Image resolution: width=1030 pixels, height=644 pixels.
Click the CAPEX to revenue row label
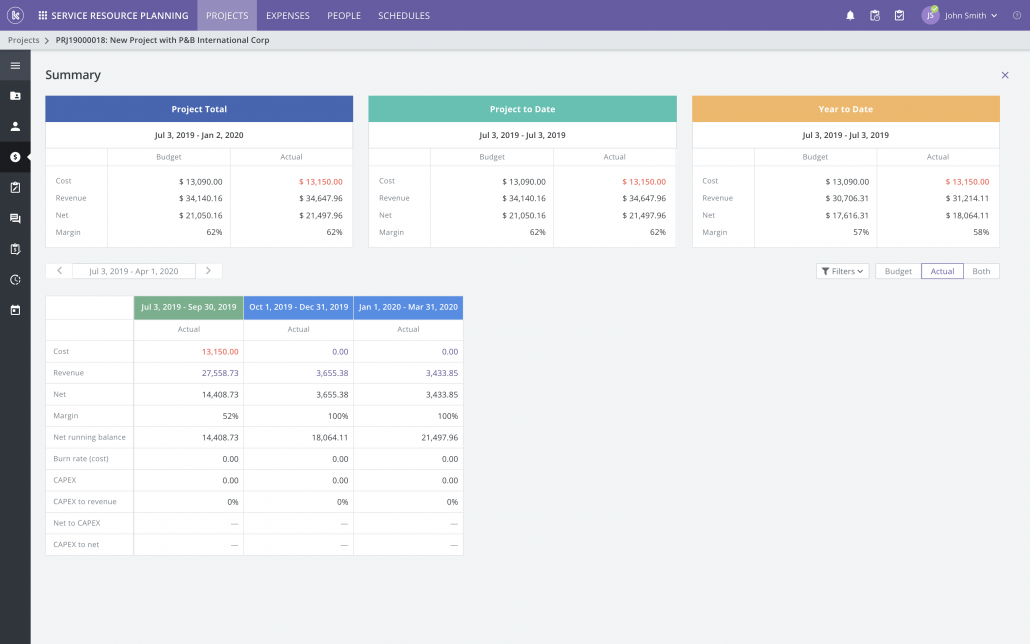[x=85, y=501]
